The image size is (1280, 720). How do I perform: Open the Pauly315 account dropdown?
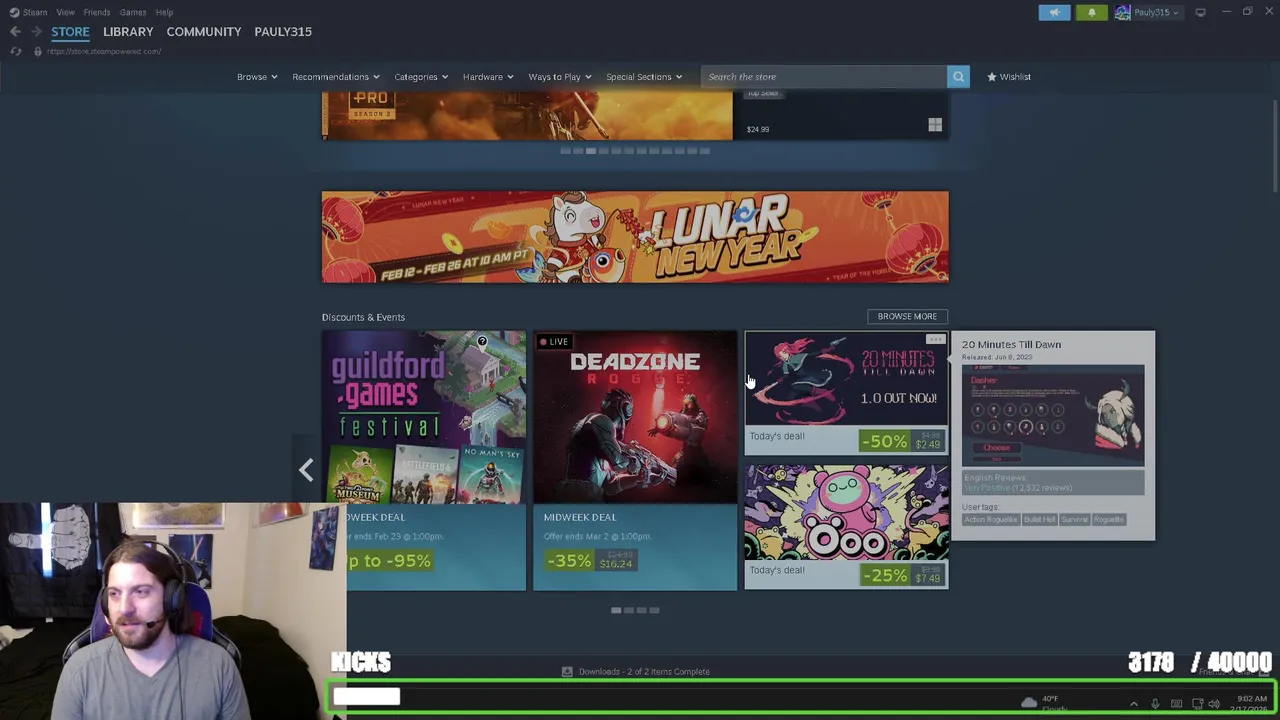[1156, 12]
